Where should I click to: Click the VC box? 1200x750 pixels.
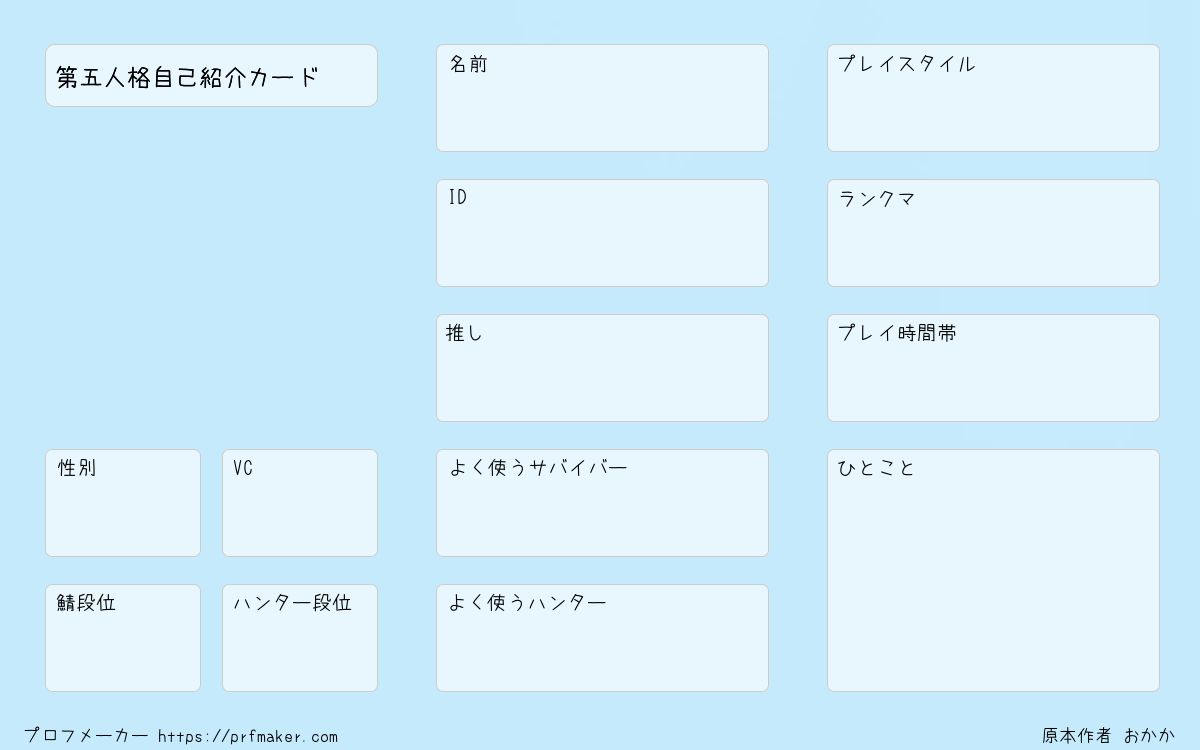300,503
